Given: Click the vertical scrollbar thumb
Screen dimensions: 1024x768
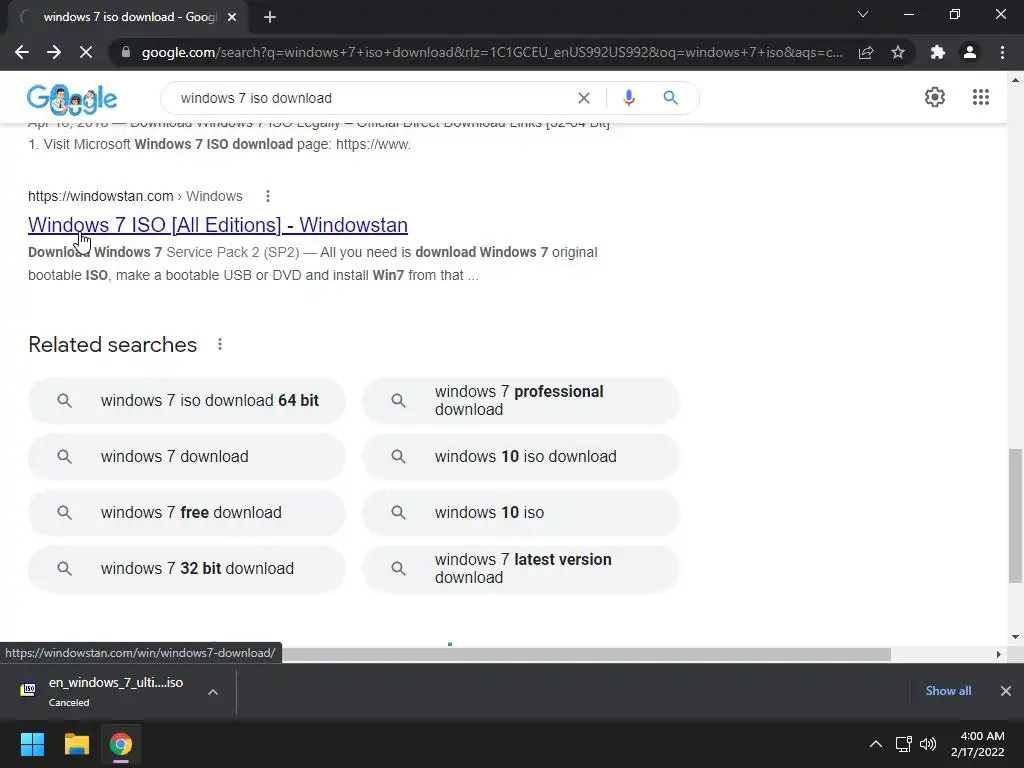Looking at the screenshot, I should pyautogui.click(x=1015, y=515).
